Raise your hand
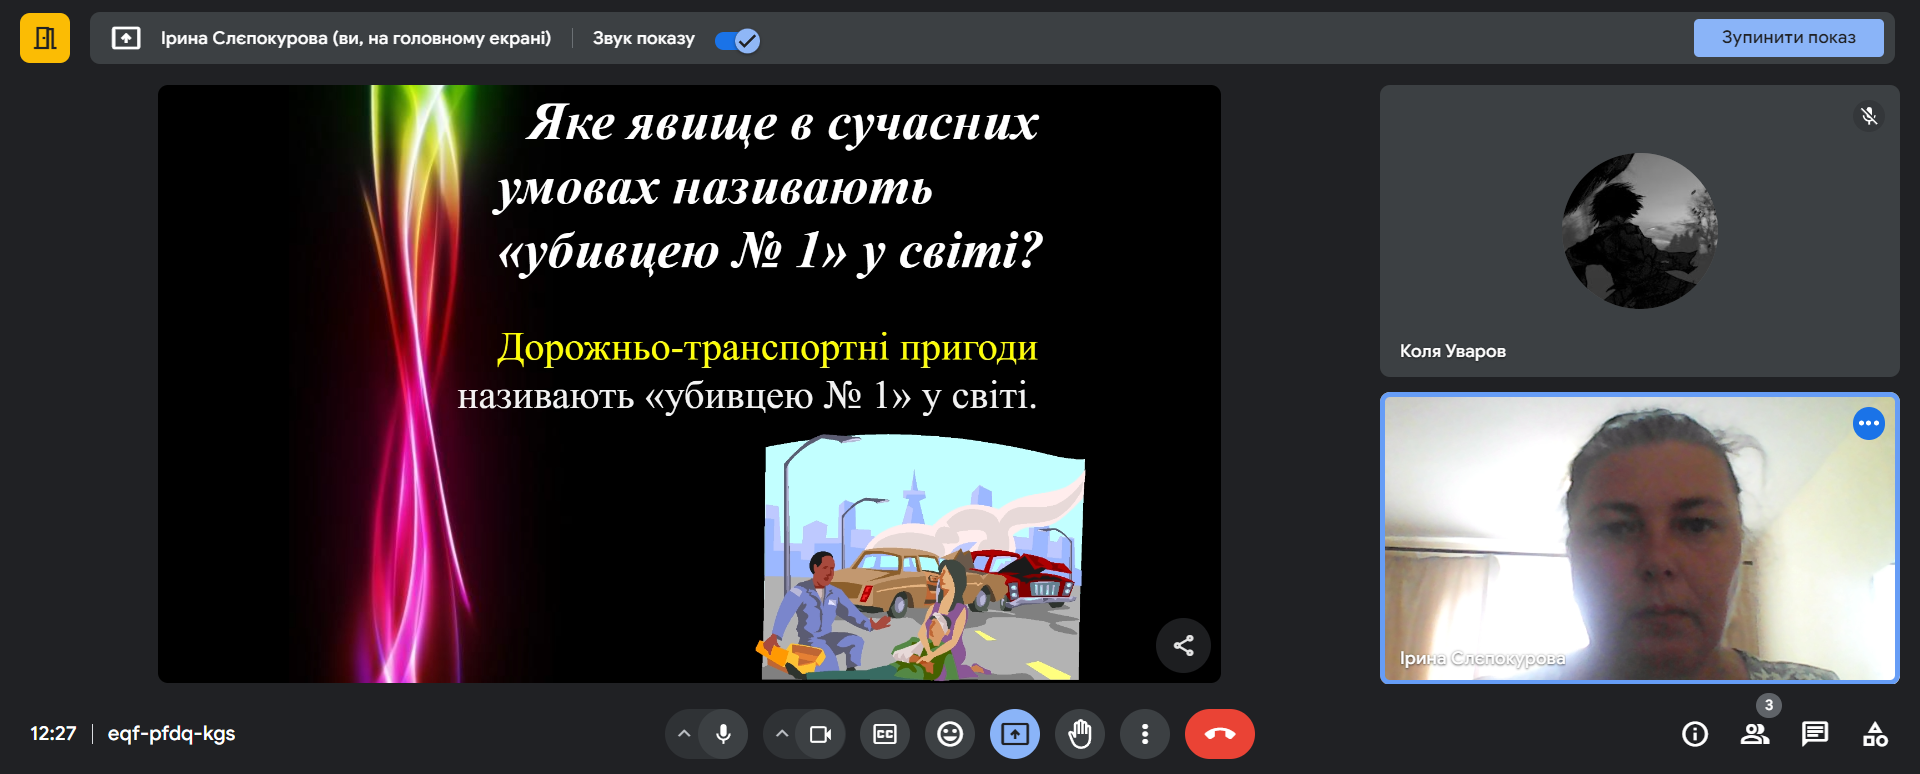This screenshot has width=1920, height=774. [1080, 734]
